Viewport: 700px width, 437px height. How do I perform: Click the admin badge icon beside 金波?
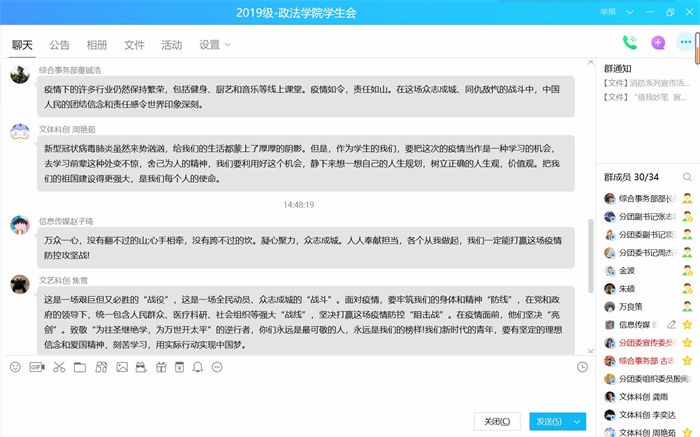(687, 271)
